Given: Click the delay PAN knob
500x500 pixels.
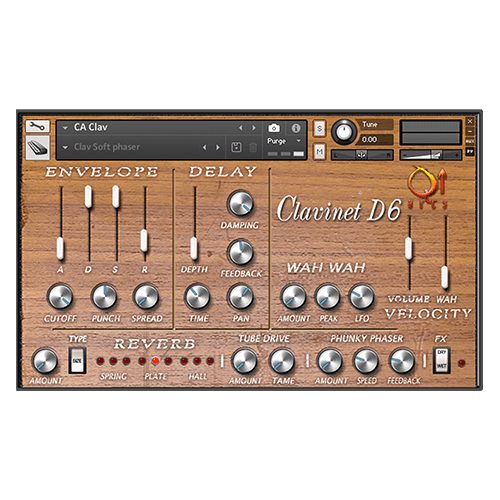Looking at the screenshot, I should coord(241,297).
